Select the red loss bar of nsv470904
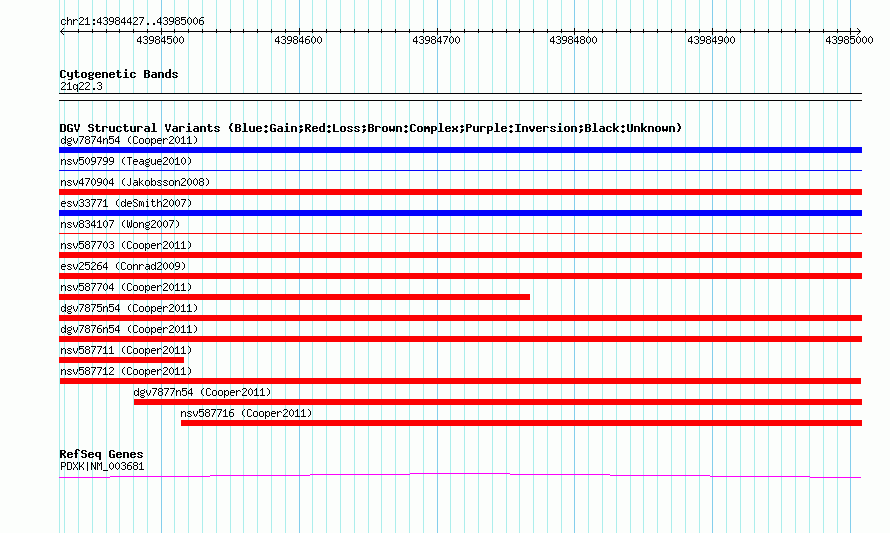890x533 pixels. click(460, 192)
